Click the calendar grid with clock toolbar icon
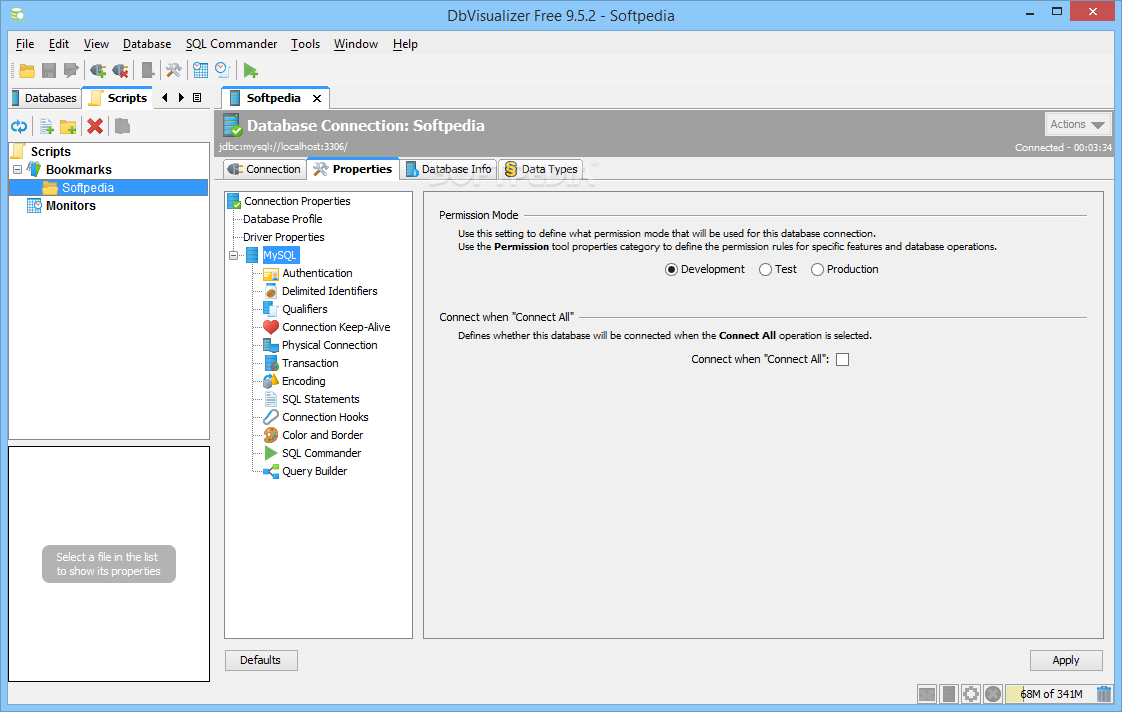Image resolution: width=1122 pixels, height=712 pixels. [201, 70]
